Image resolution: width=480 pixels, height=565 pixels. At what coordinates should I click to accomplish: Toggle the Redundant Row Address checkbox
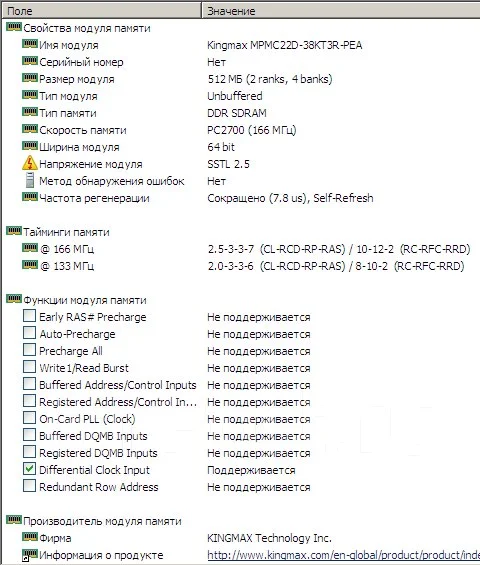click(x=29, y=486)
